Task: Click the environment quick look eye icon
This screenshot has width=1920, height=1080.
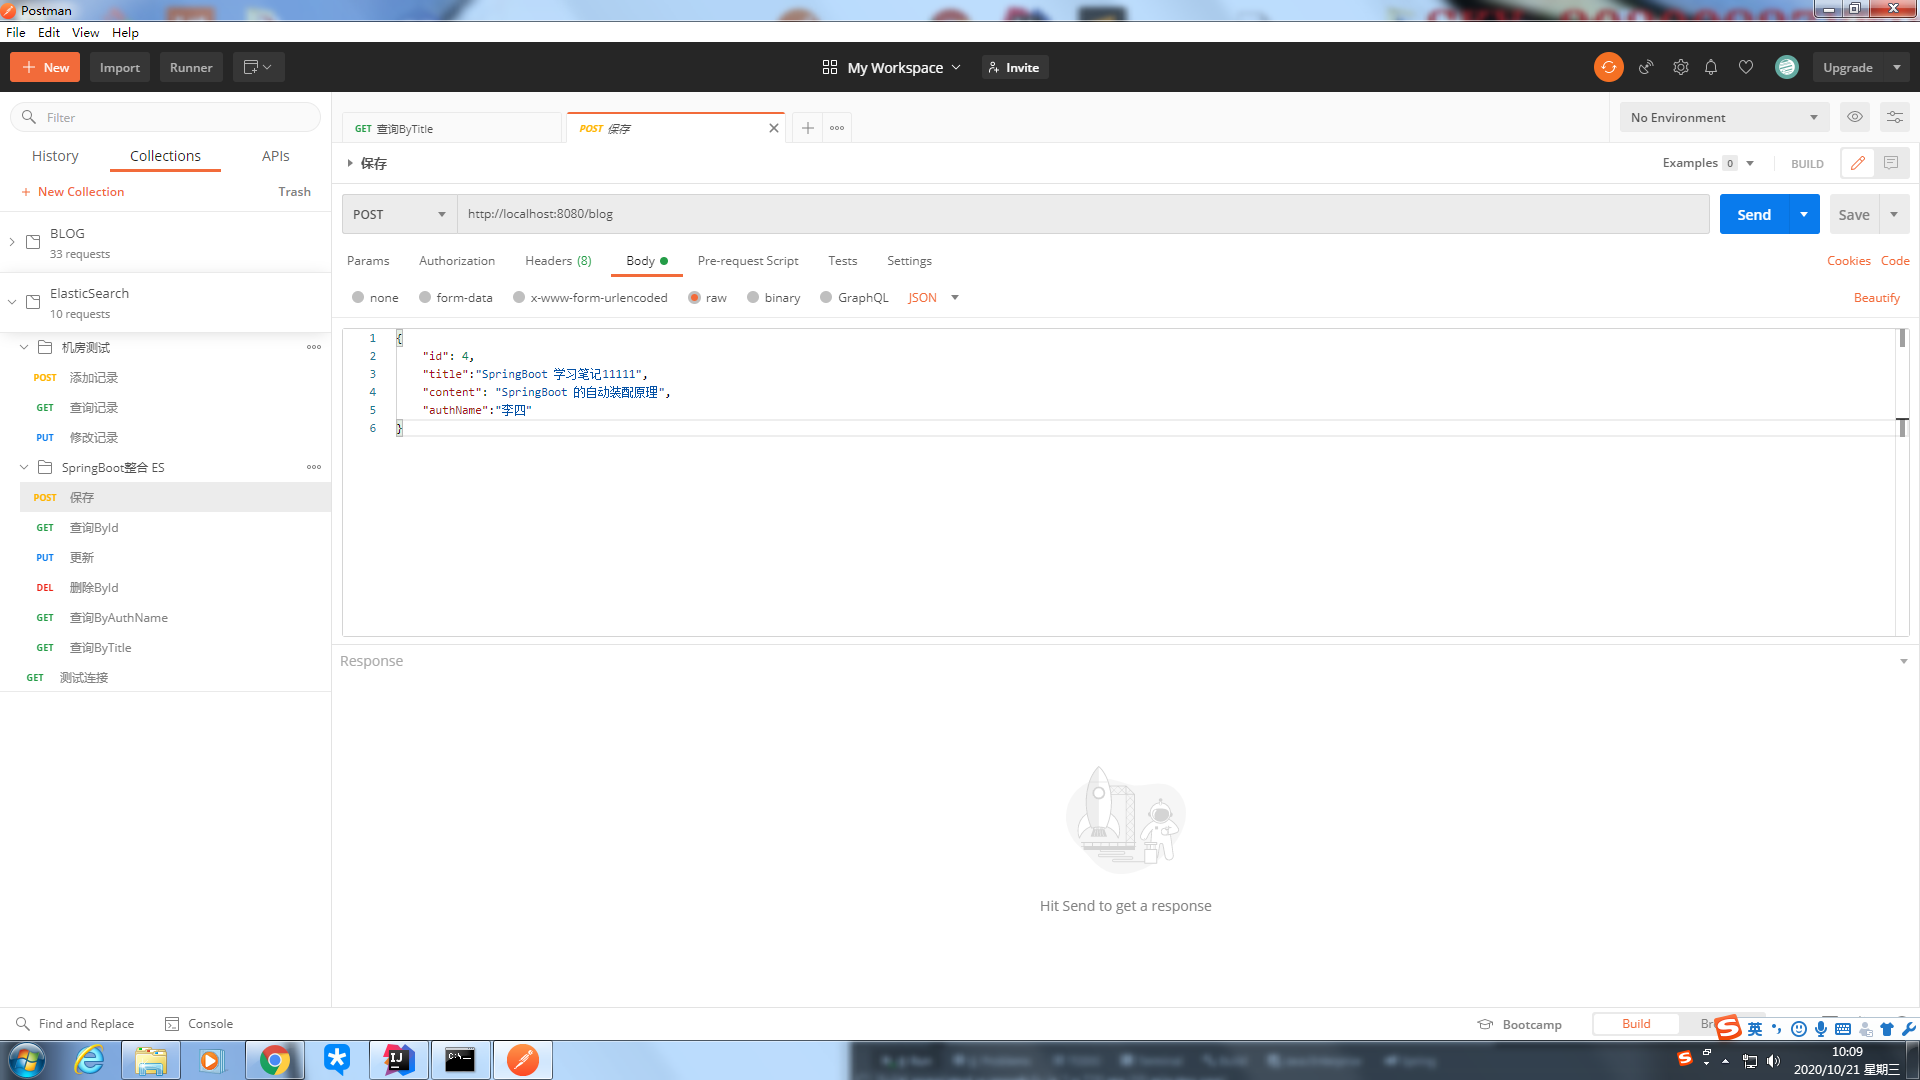Action: coord(1855,117)
